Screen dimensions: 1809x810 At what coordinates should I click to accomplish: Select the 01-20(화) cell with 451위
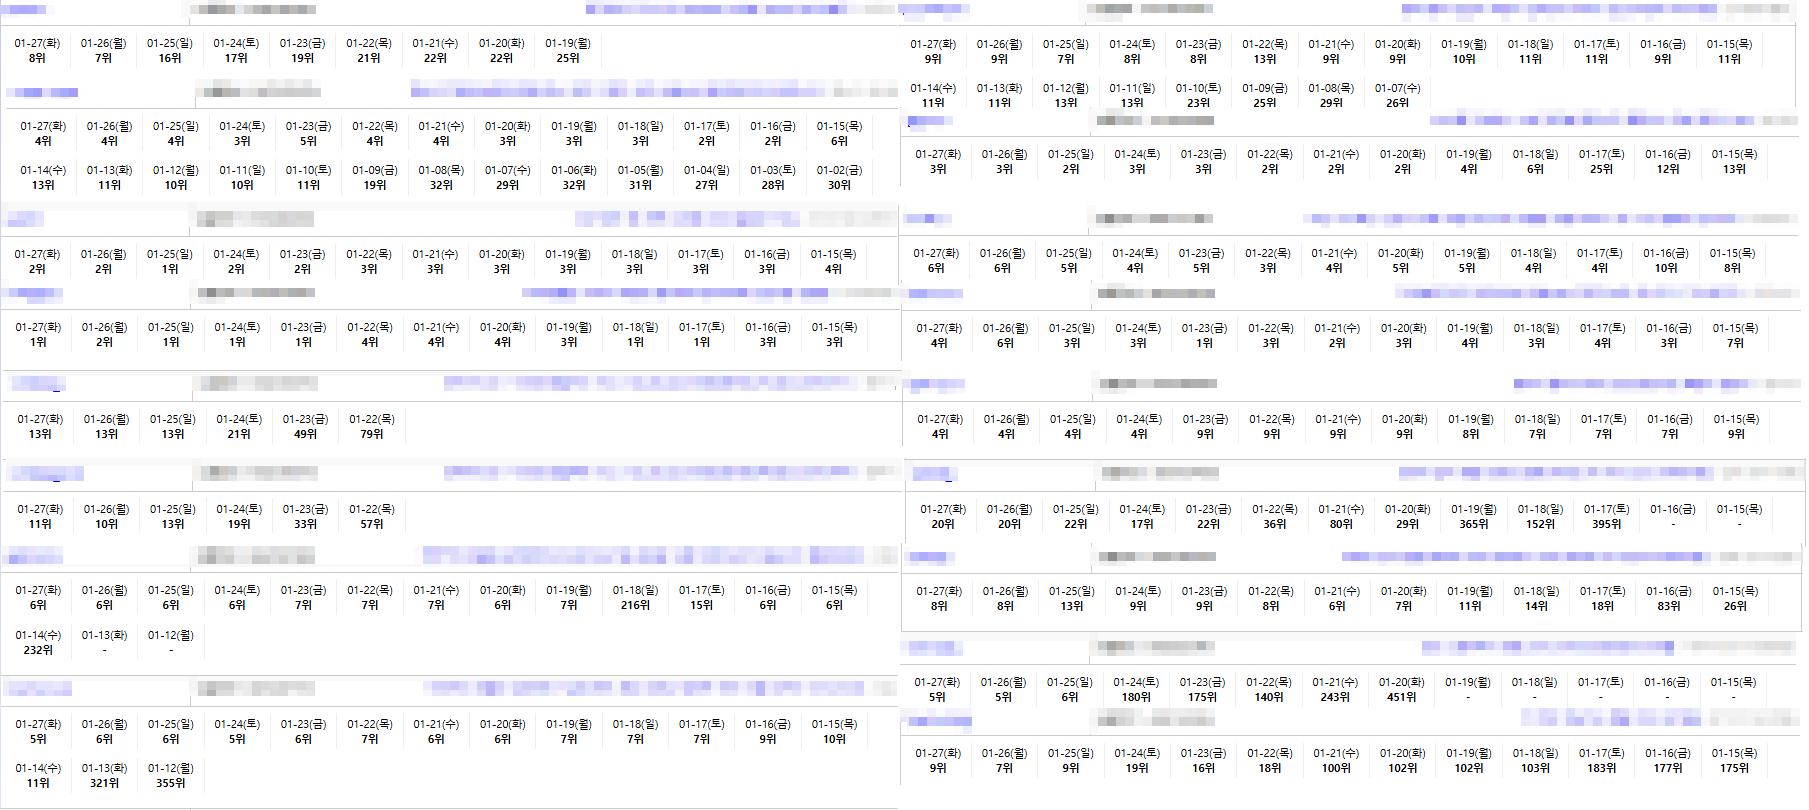pos(1401,689)
